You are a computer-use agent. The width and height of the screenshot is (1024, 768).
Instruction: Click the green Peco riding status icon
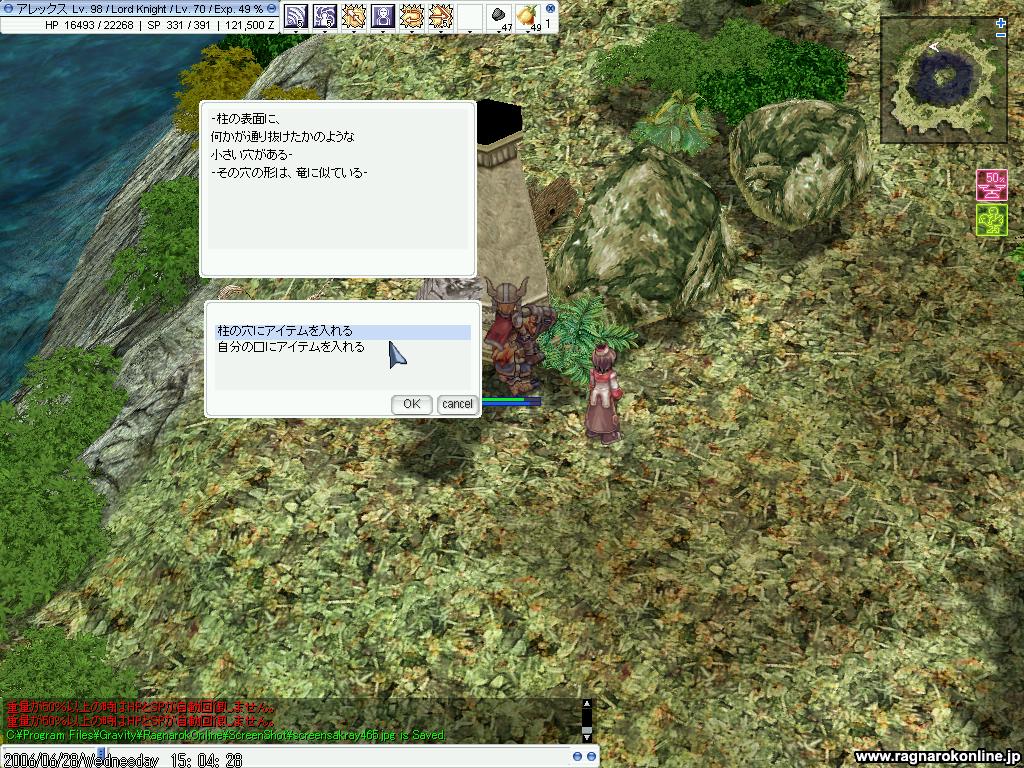coord(990,220)
